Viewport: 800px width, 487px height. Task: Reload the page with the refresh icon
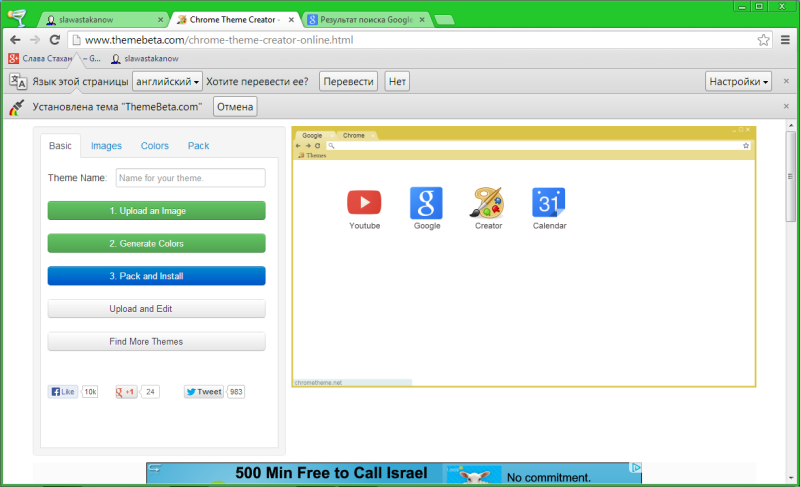click(x=55, y=40)
